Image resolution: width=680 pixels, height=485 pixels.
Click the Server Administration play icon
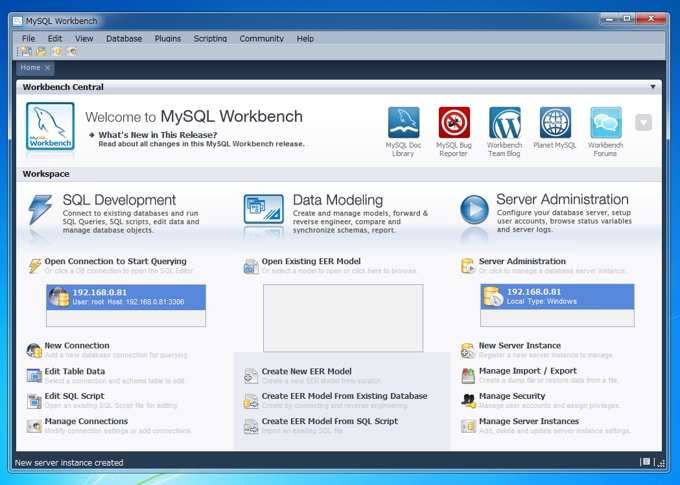[x=474, y=210]
